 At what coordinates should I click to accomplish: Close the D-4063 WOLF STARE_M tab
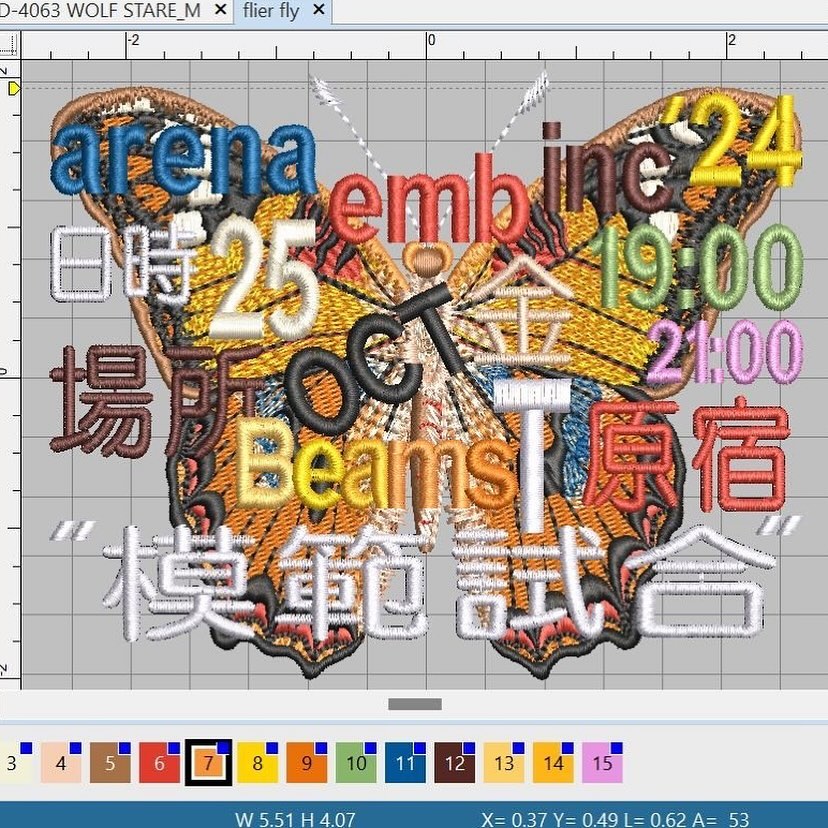pyautogui.click(x=219, y=11)
